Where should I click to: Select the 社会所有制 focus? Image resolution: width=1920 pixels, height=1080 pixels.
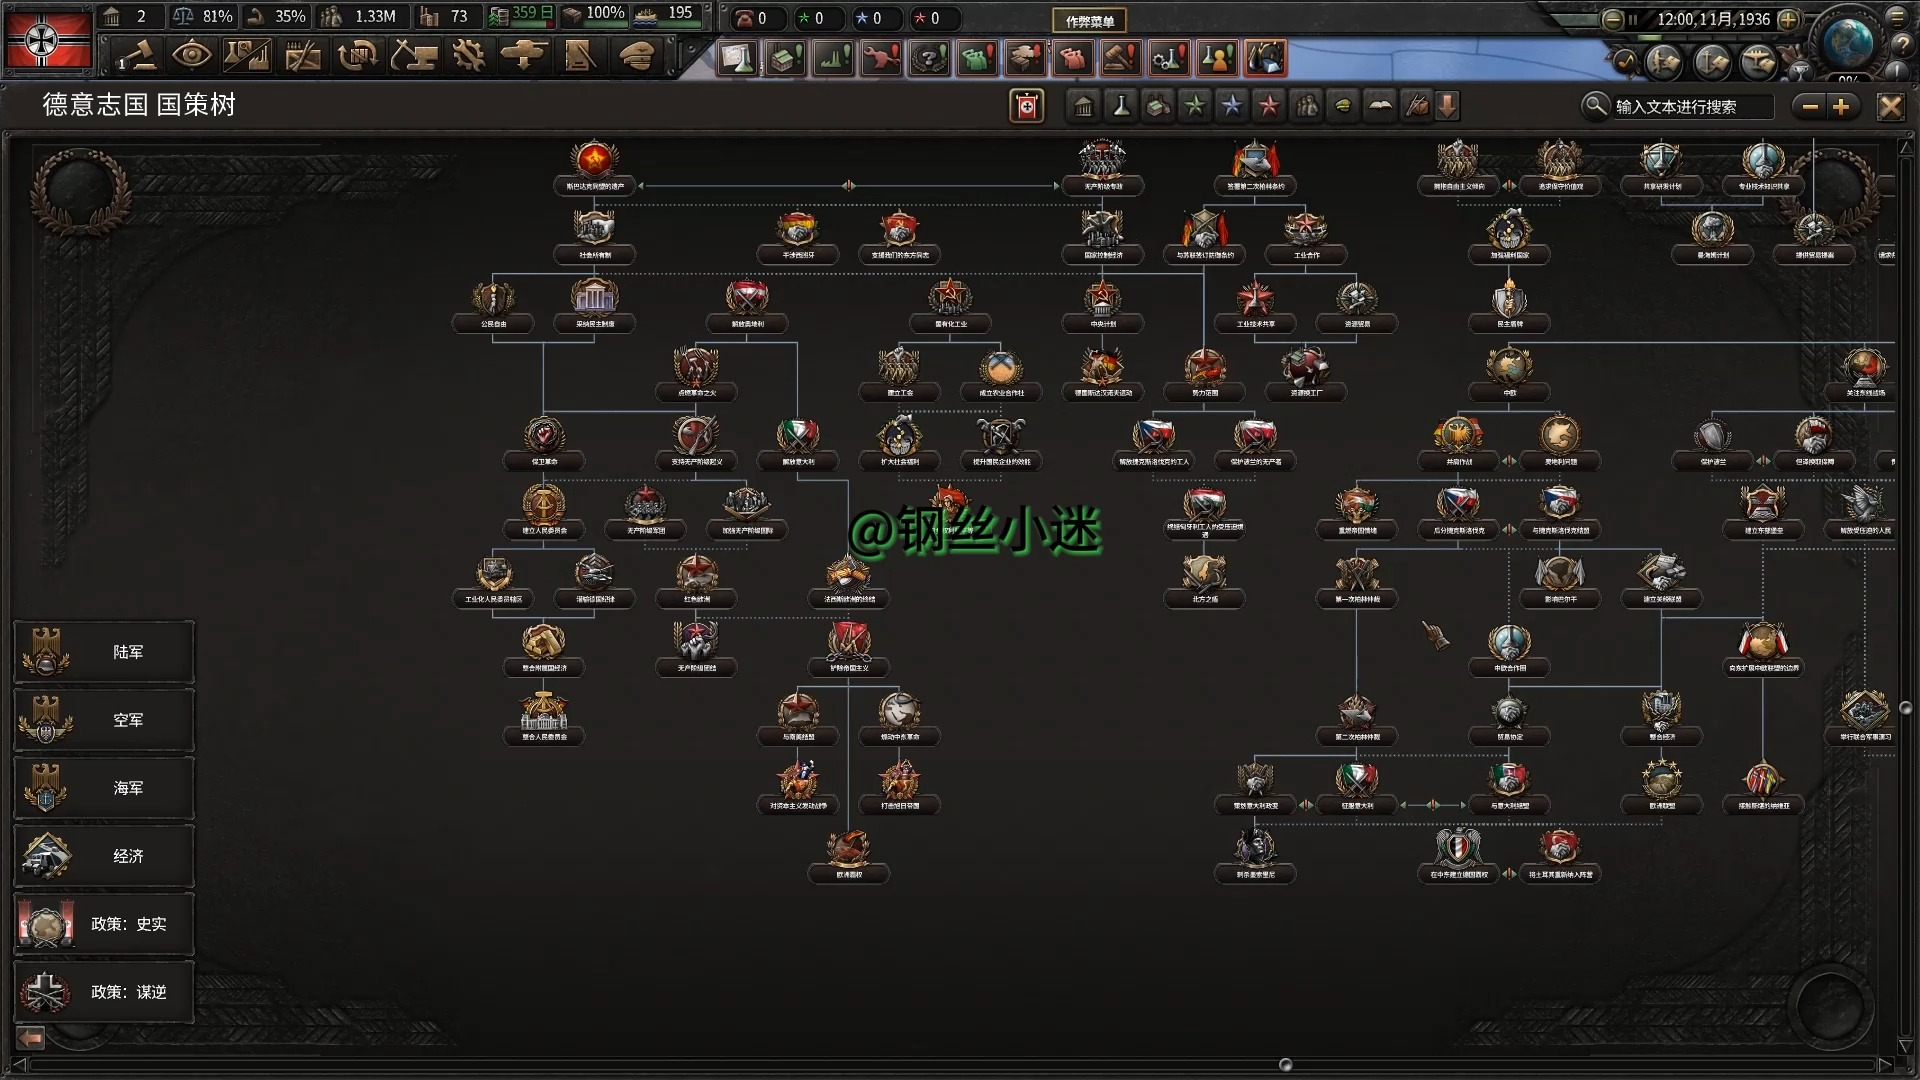coord(595,237)
